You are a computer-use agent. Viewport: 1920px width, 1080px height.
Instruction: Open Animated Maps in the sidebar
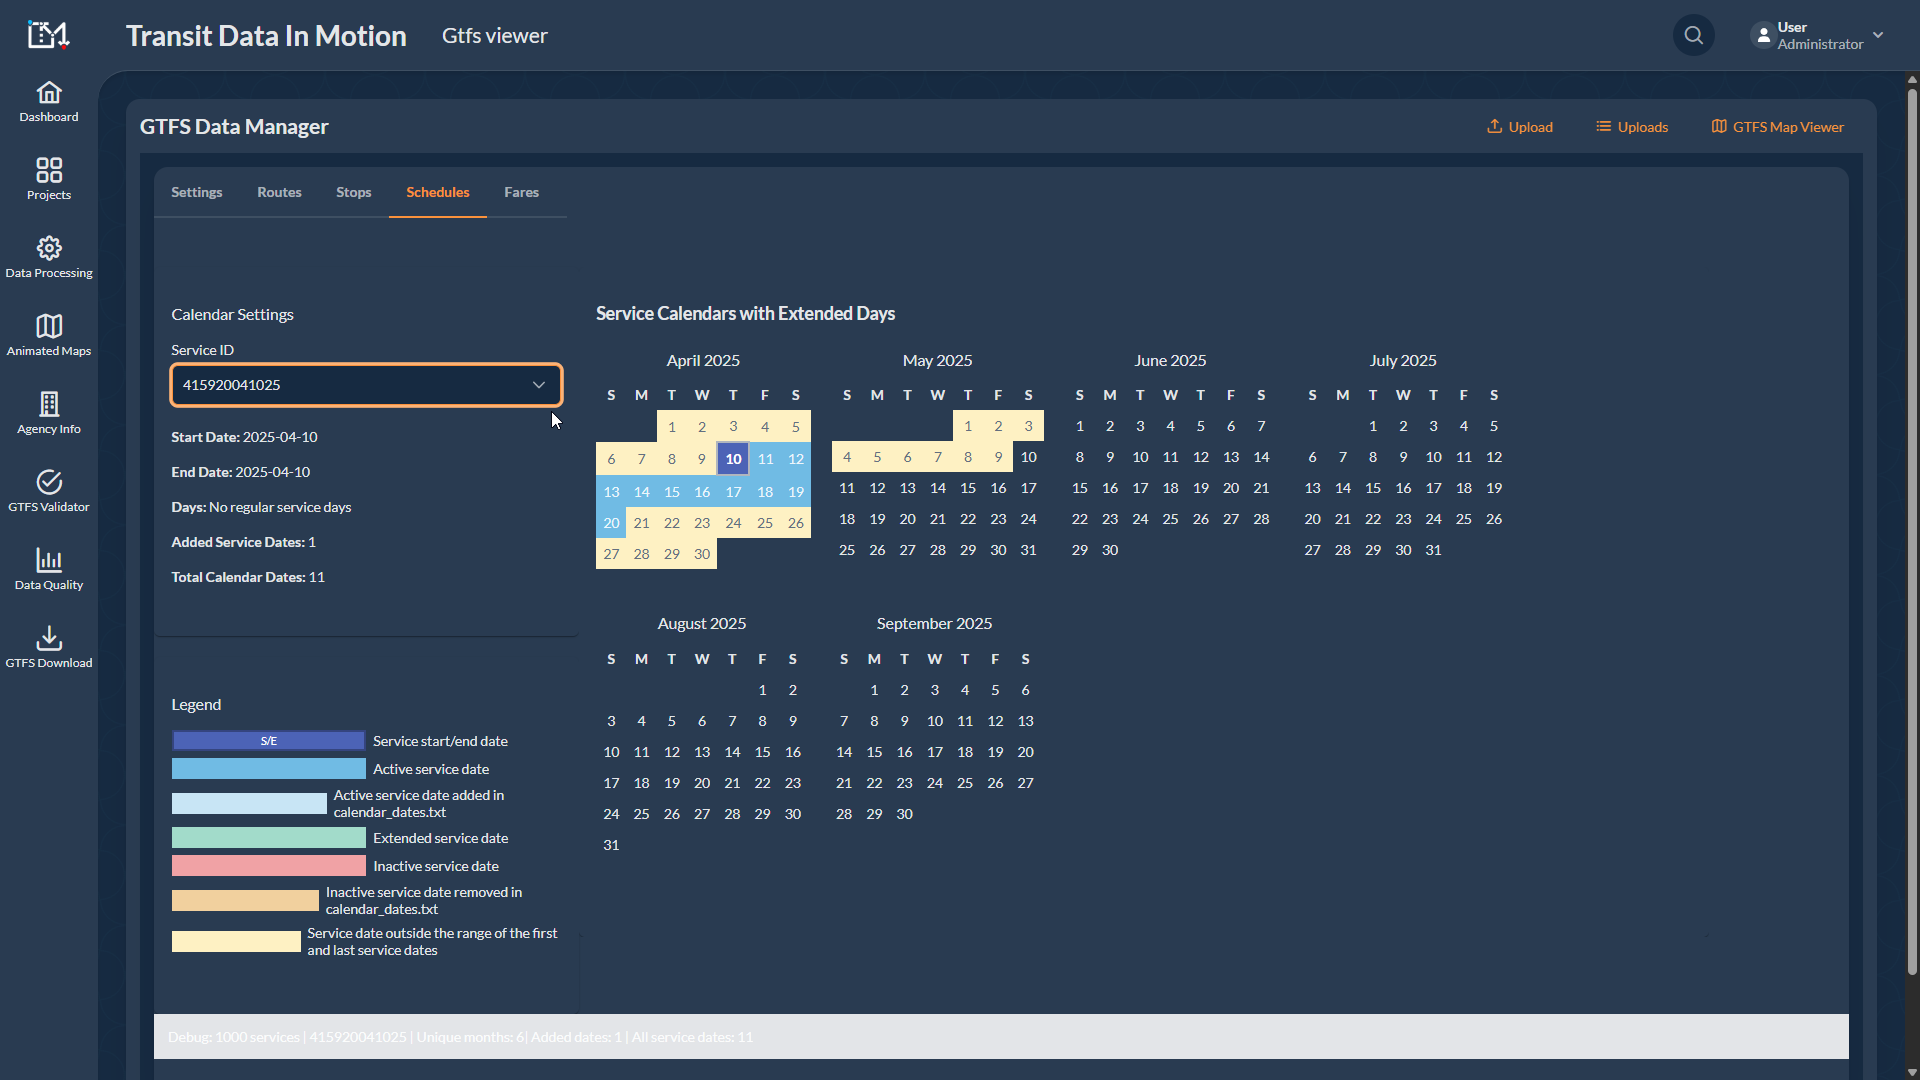click(x=49, y=326)
